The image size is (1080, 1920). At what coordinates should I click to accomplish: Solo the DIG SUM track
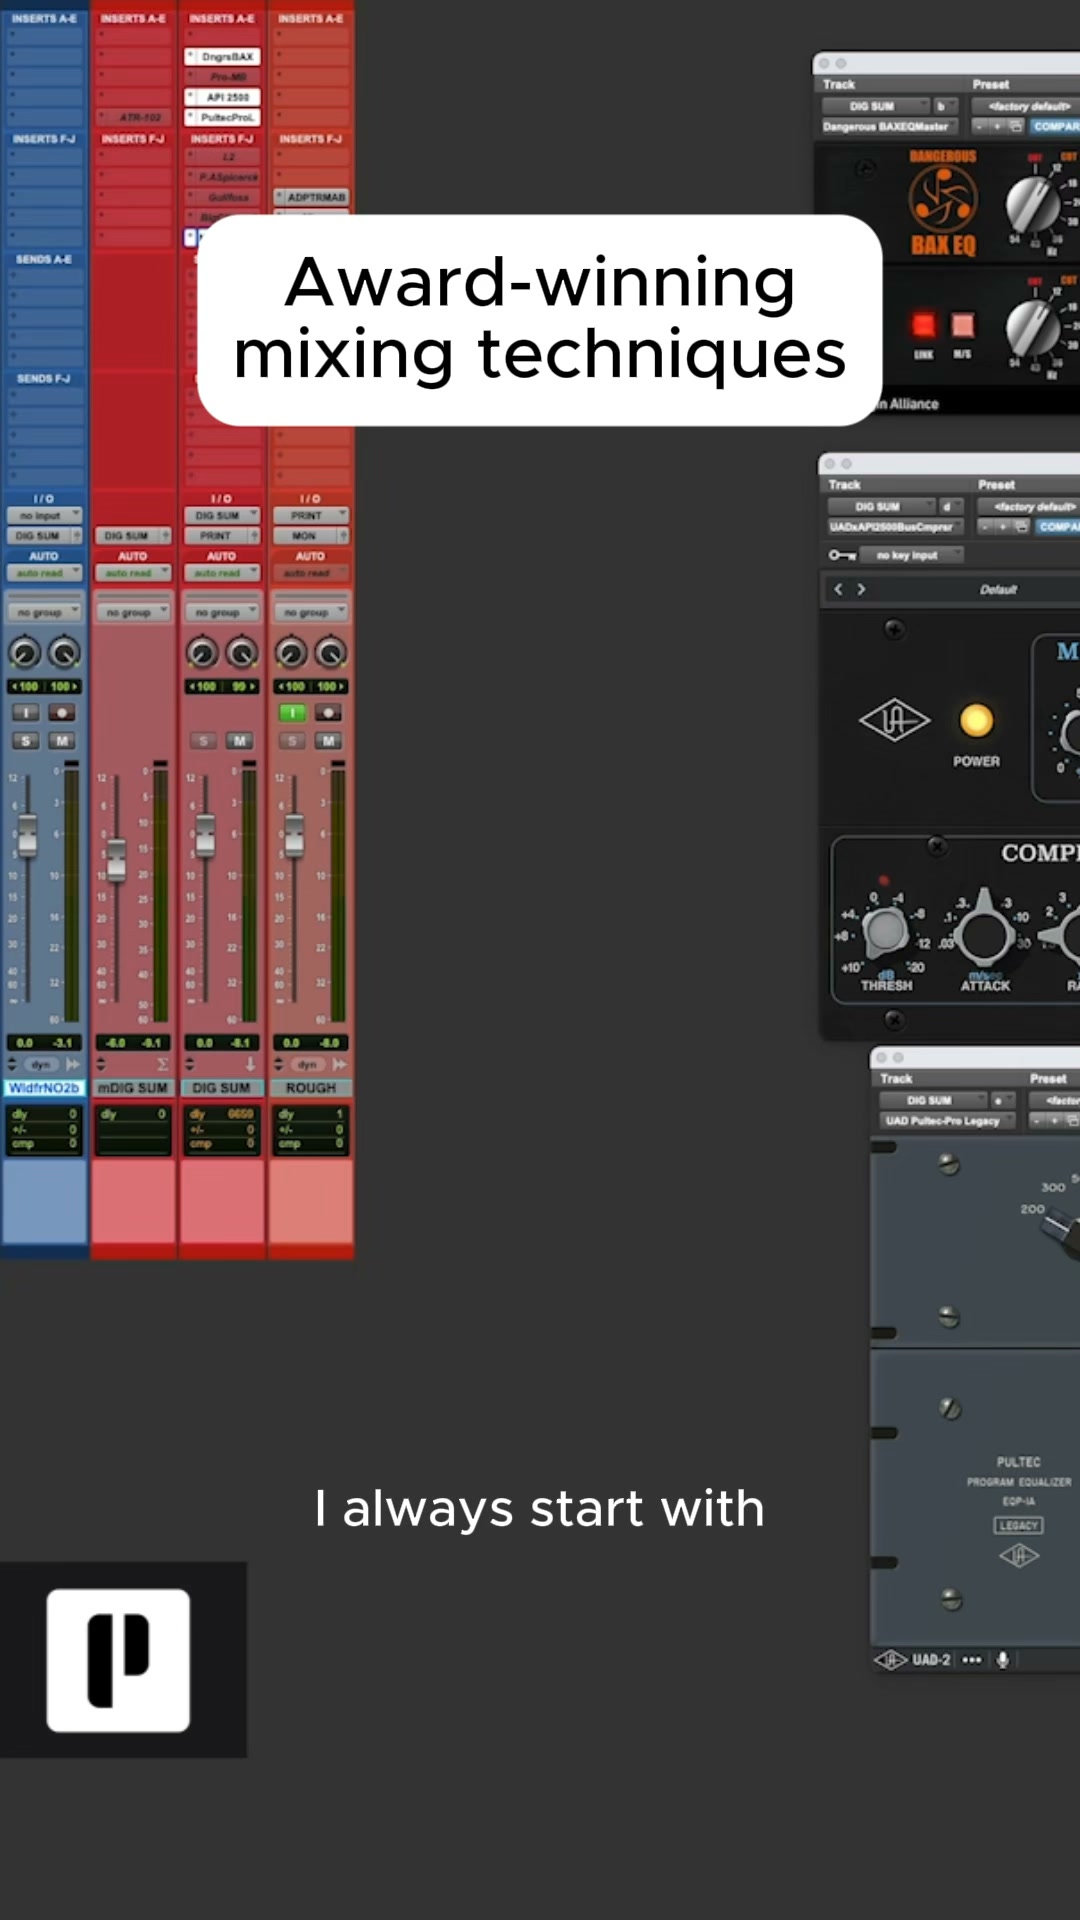coord(204,741)
